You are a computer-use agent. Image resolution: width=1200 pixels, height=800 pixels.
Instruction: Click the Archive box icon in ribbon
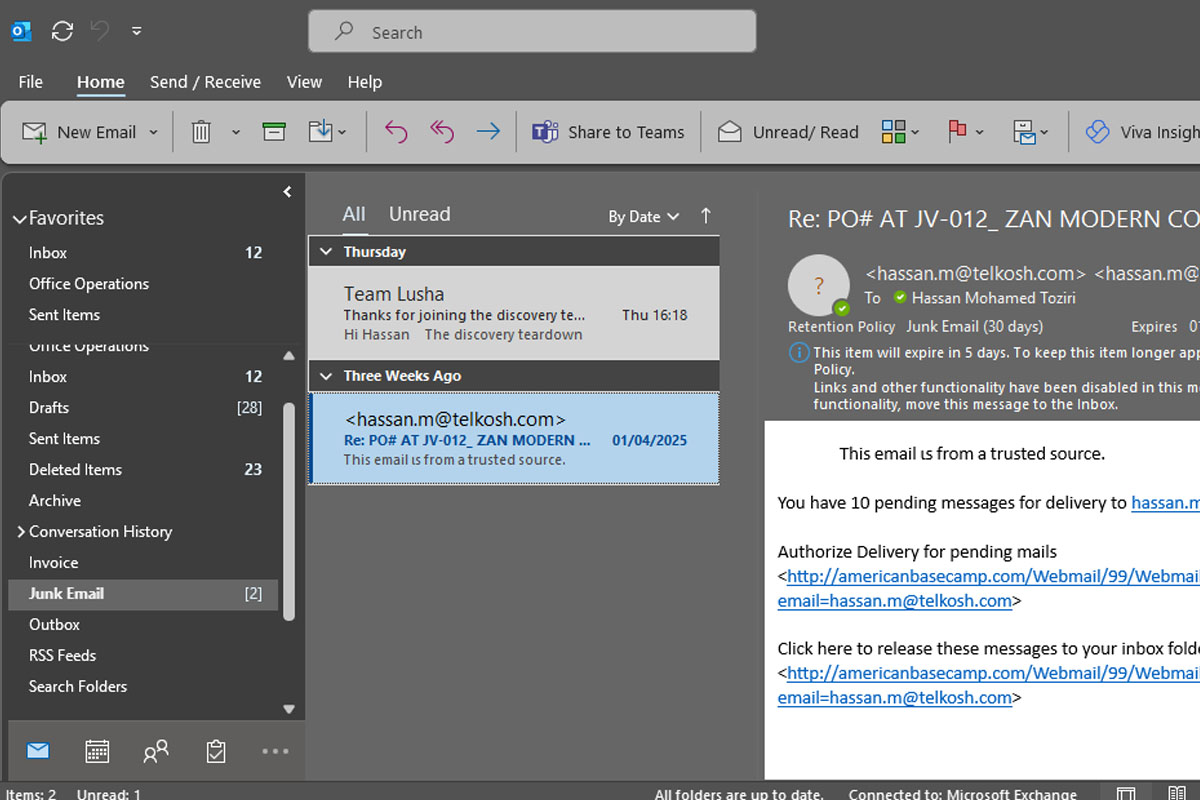click(x=274, y=132)
